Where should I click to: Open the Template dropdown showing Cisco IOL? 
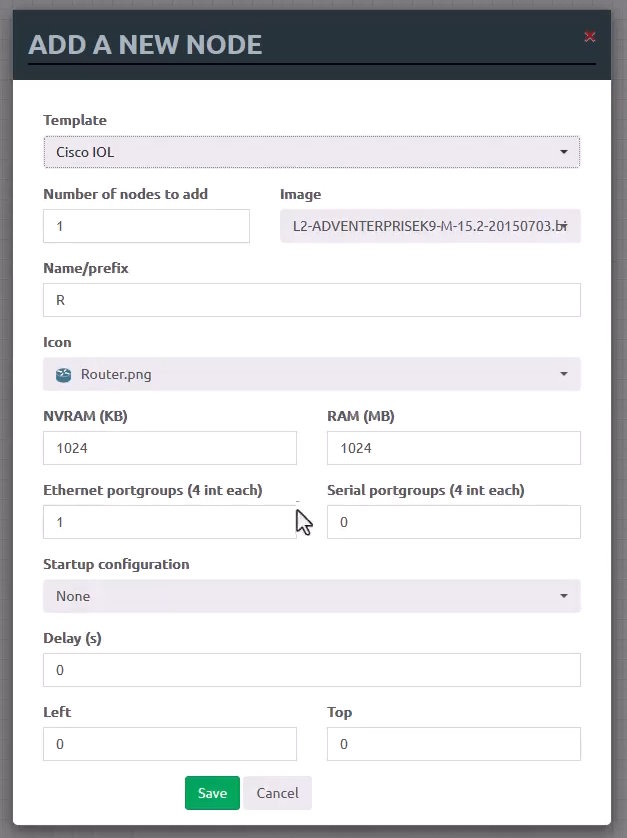312,152
